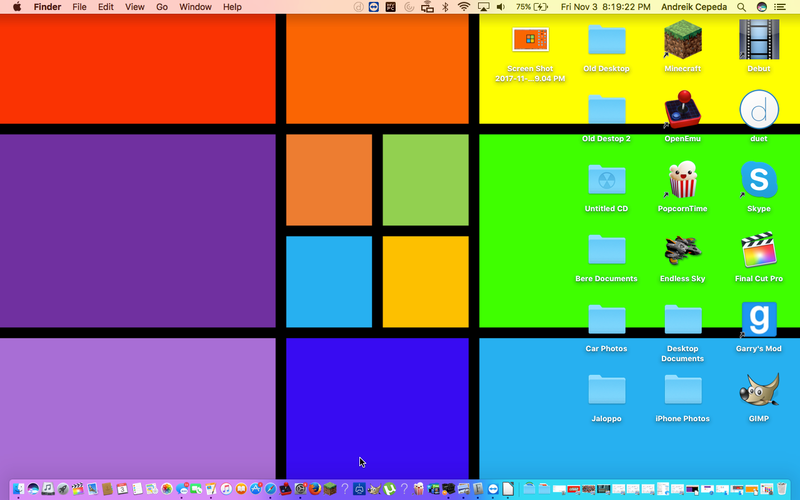Open System Preferences in the Dock
The image size is (800, 500).
(x=301, y=489)
